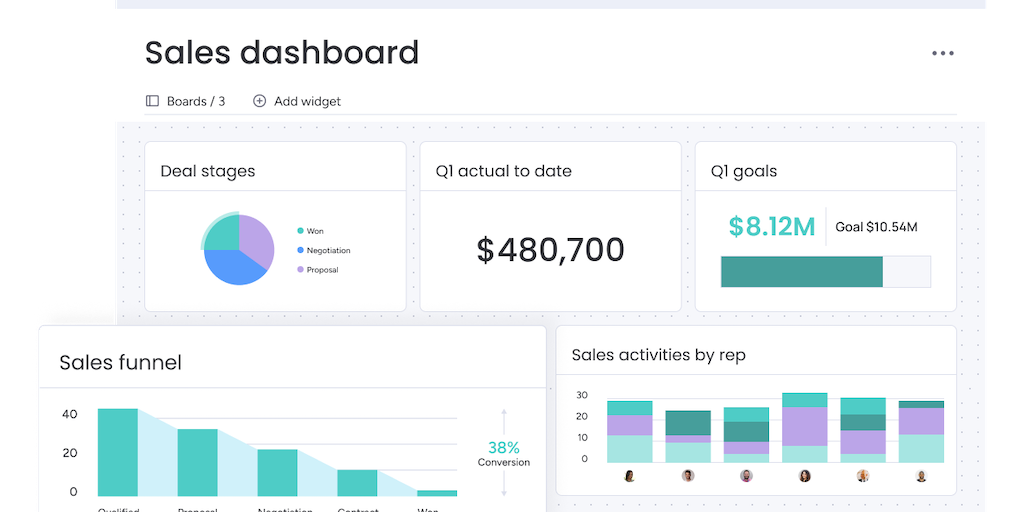Image resolution: width=1024 pixels, height=512 pixels.
Task: Open the three-dot dashboard options menu
Action: click(942, 54)
